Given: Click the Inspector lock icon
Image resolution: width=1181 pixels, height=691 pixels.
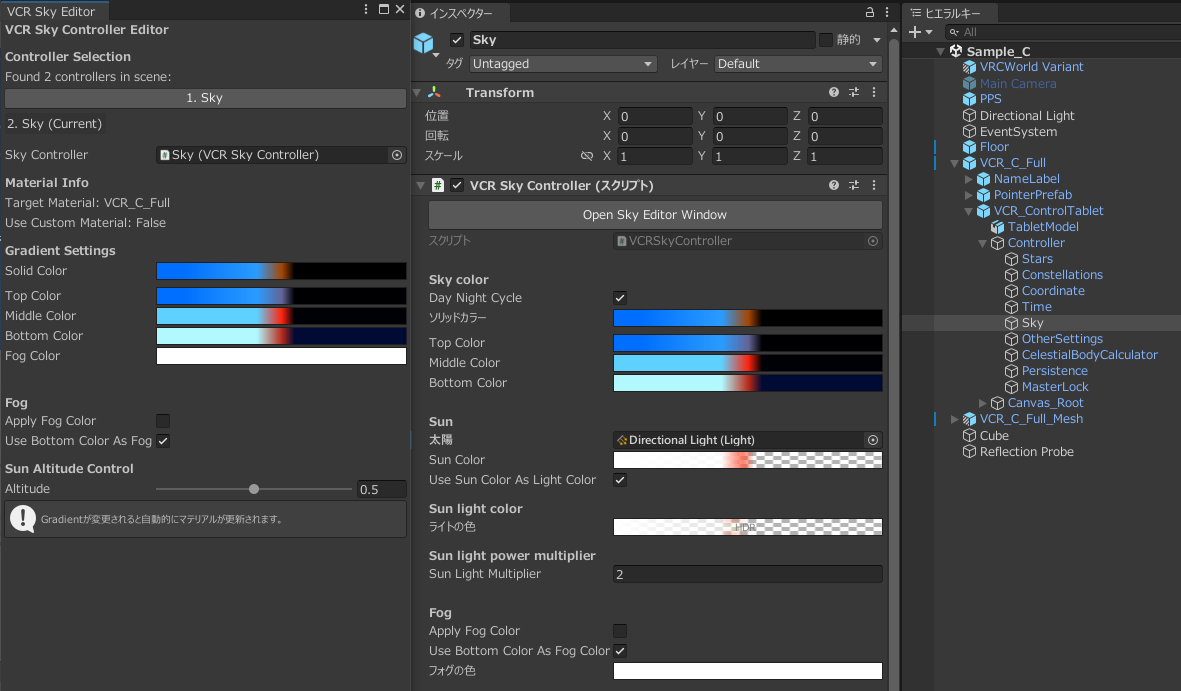Looking at the screenshot, I should (869, 12).
